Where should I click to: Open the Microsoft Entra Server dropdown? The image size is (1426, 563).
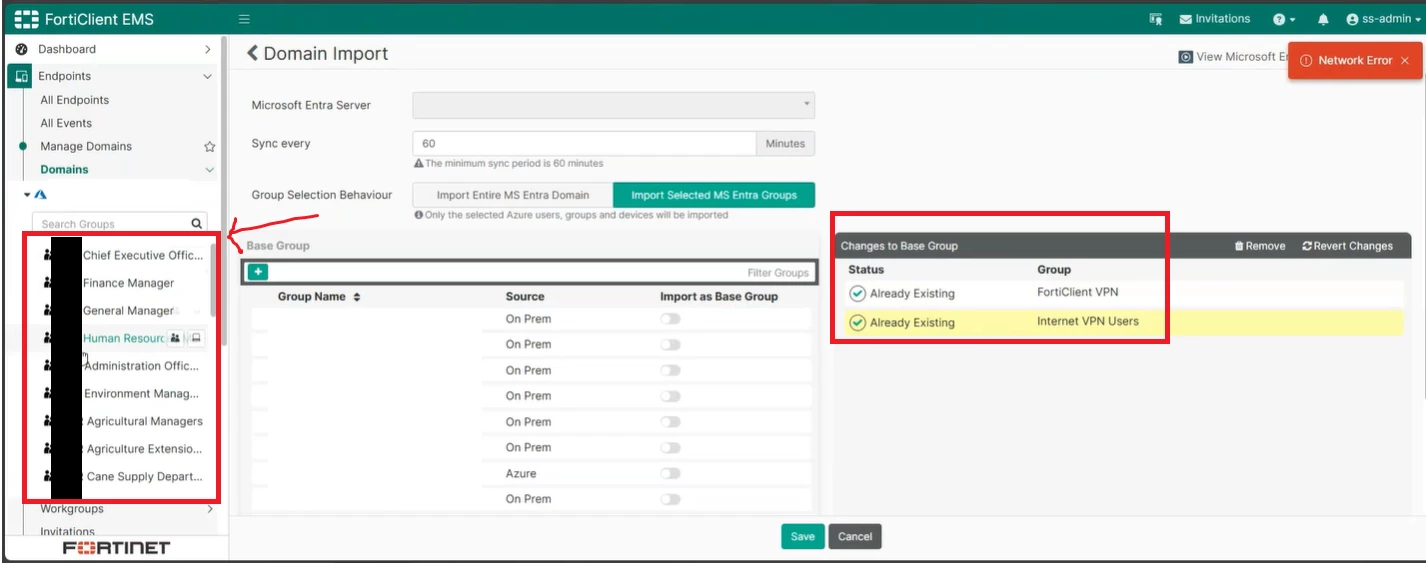tap(613, 105)
